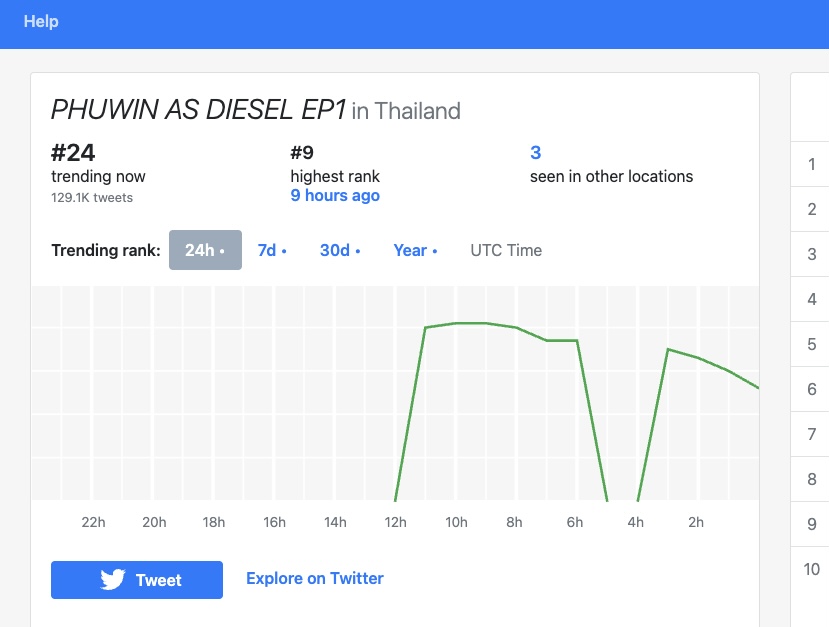Select rank row 10 in side list
This screenshot has width=829, height=627.
point(812,569)
